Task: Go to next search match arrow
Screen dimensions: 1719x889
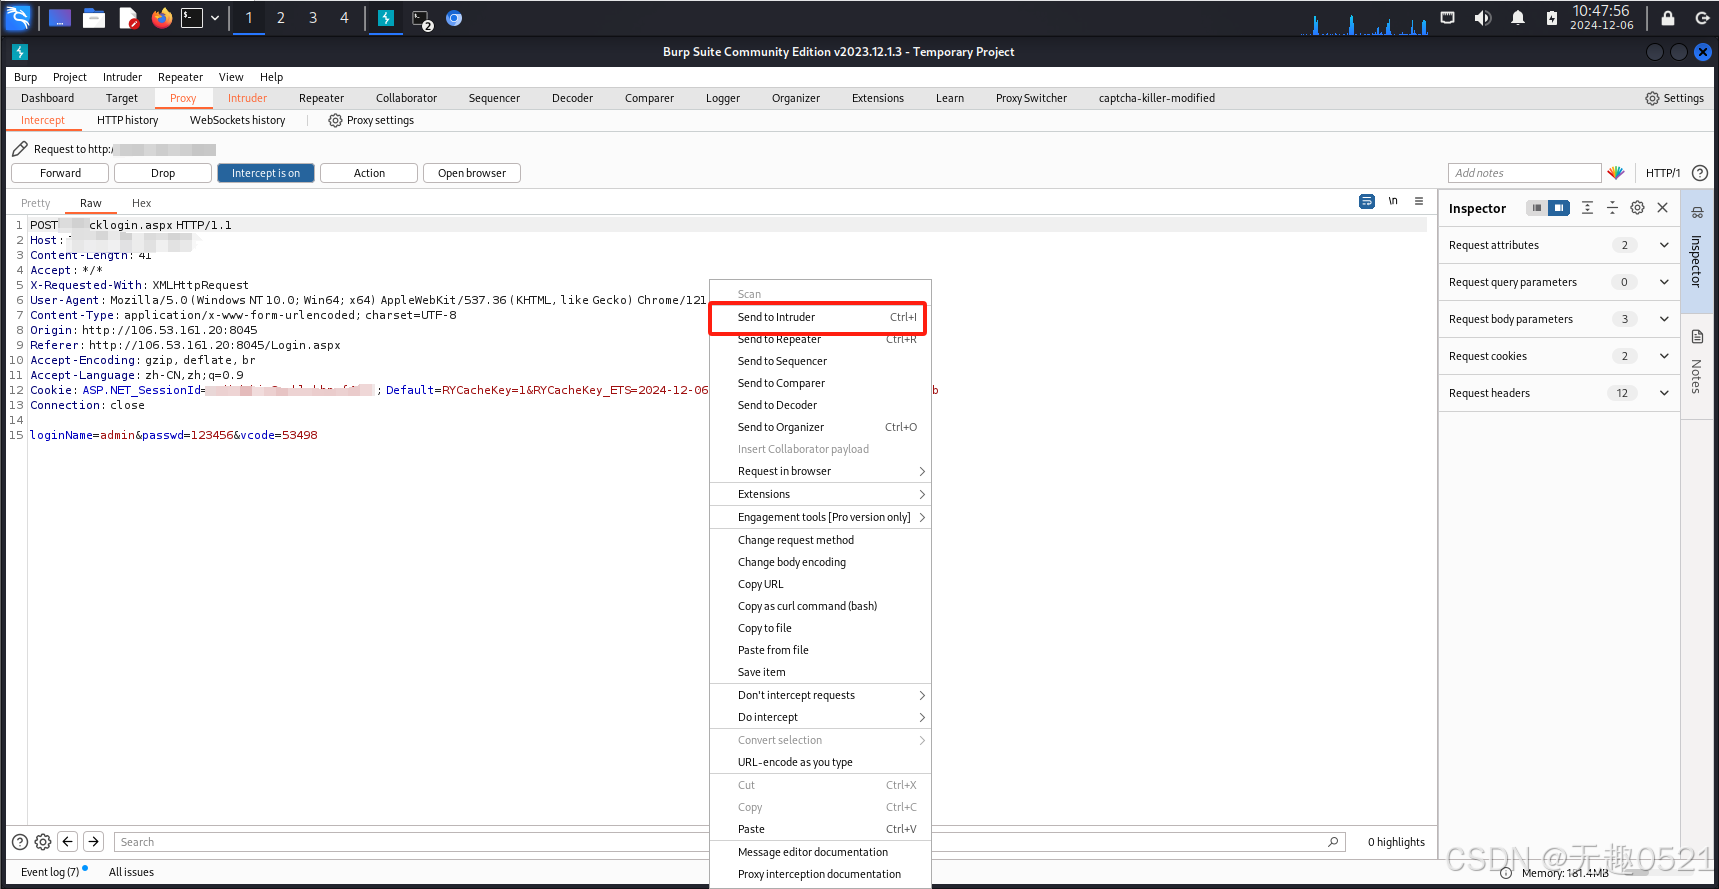Action: pos(94,842)
